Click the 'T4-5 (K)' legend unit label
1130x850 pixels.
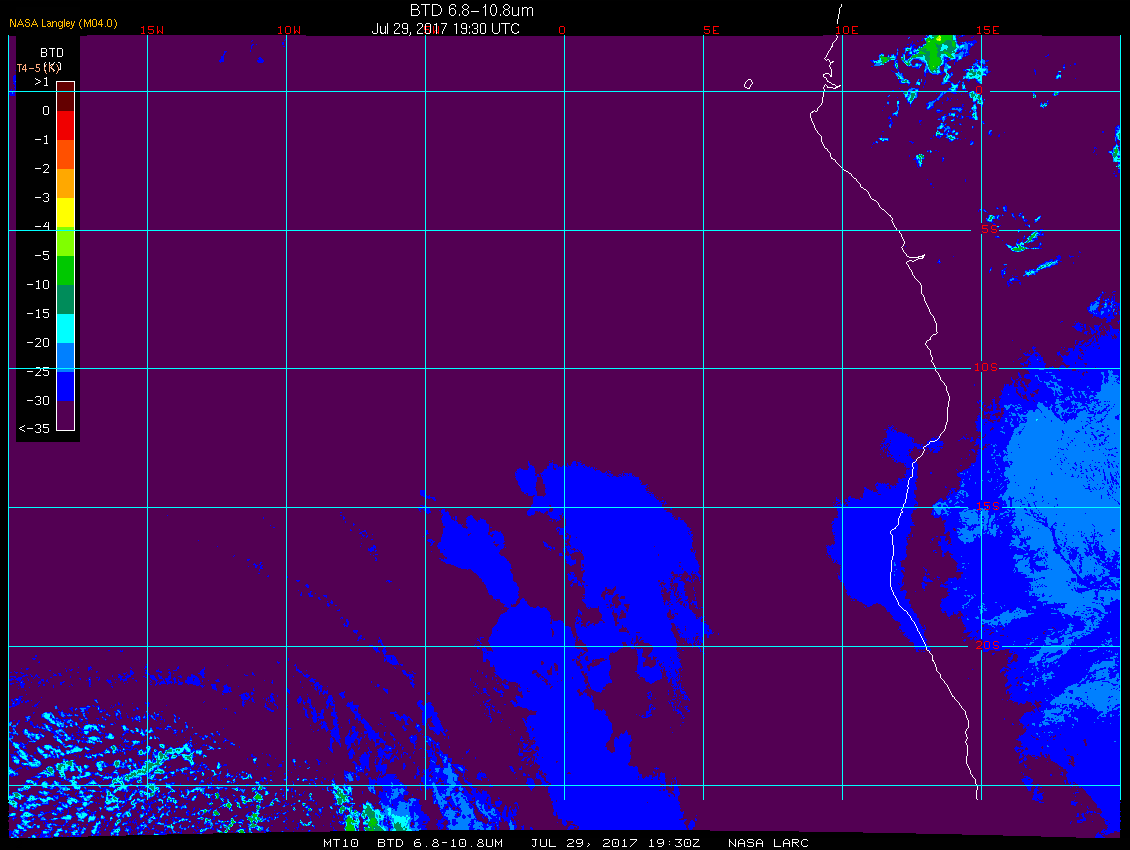(x=39, y=68)
